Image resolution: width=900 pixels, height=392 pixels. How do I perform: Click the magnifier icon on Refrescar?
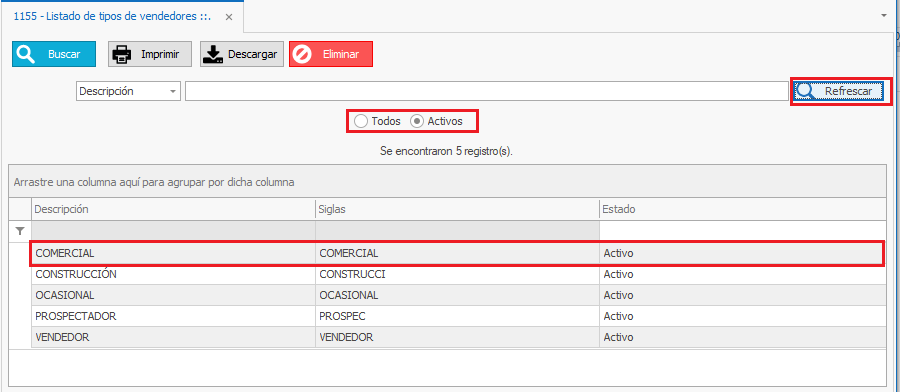(806, 91)
